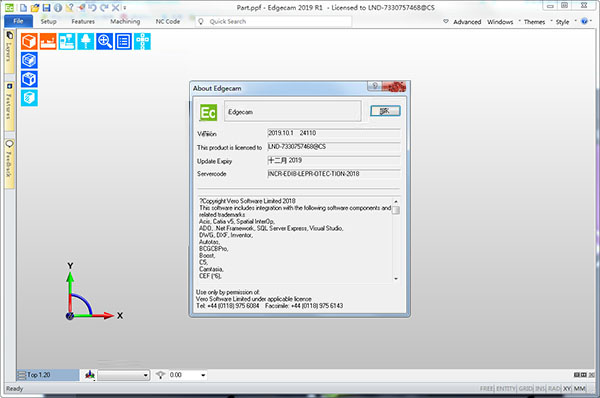600x398 pixels.
Task: Click the wireframe cube icon in left column
Action: [x=29, y=79]
